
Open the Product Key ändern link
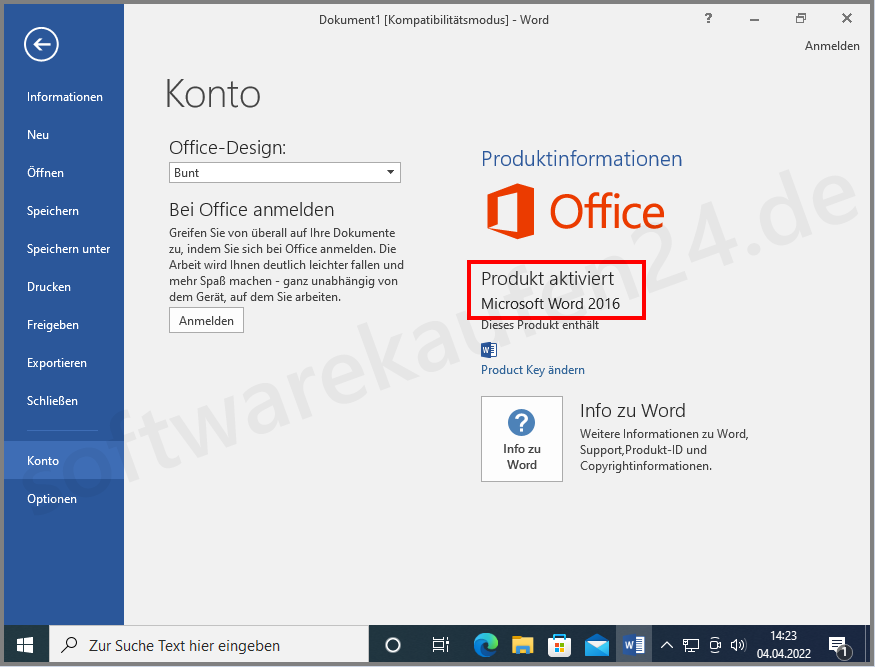tap(532, 370)
